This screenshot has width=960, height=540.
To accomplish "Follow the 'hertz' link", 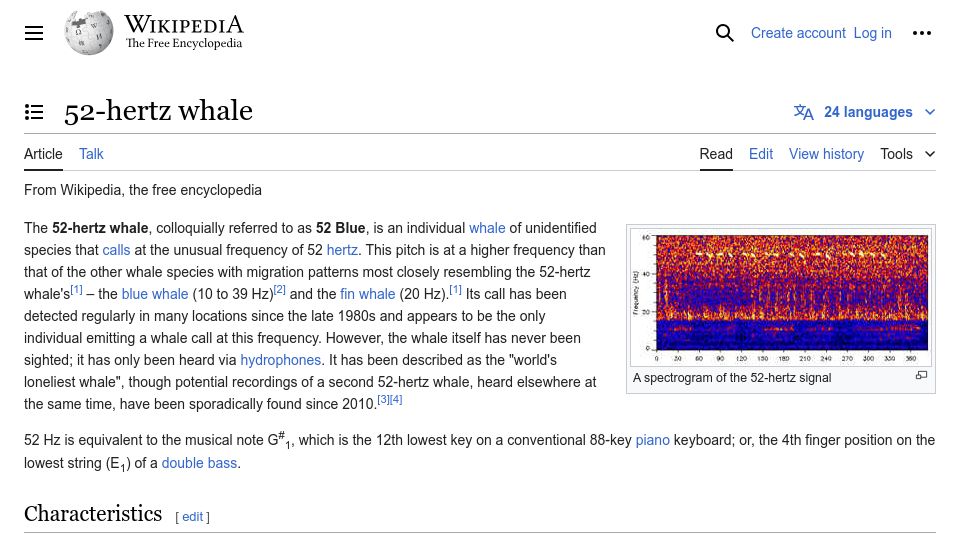I will [x=342, y=250].
